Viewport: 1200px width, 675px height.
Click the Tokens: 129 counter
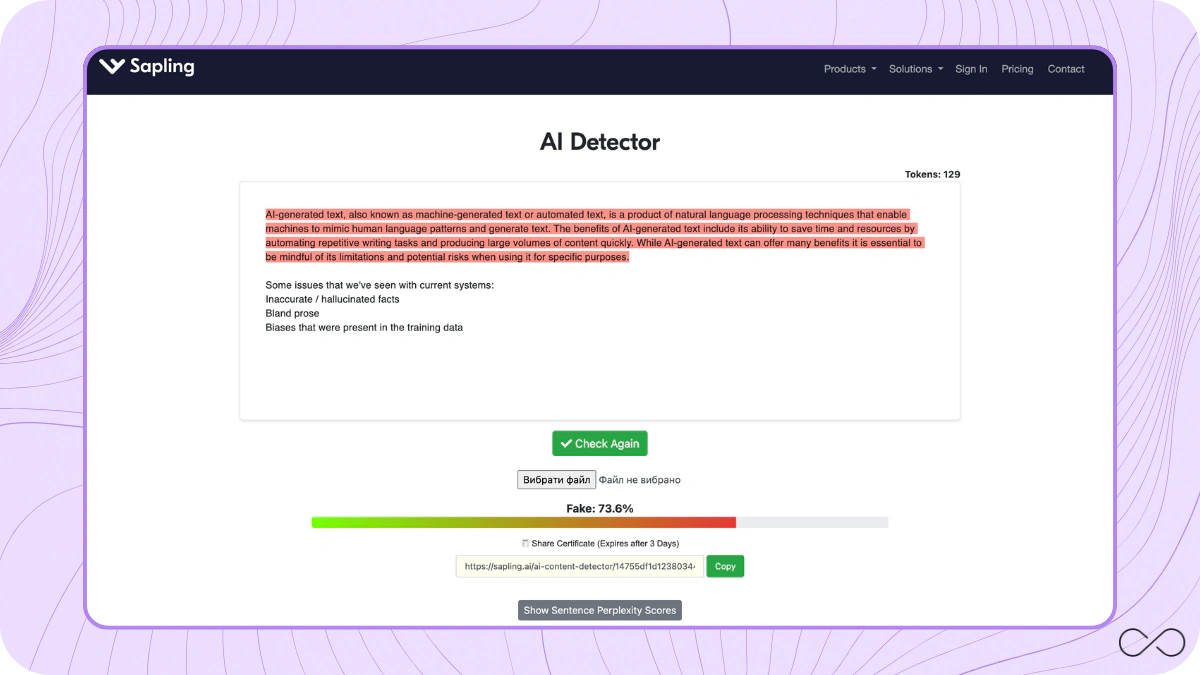(x=932, y=174)
